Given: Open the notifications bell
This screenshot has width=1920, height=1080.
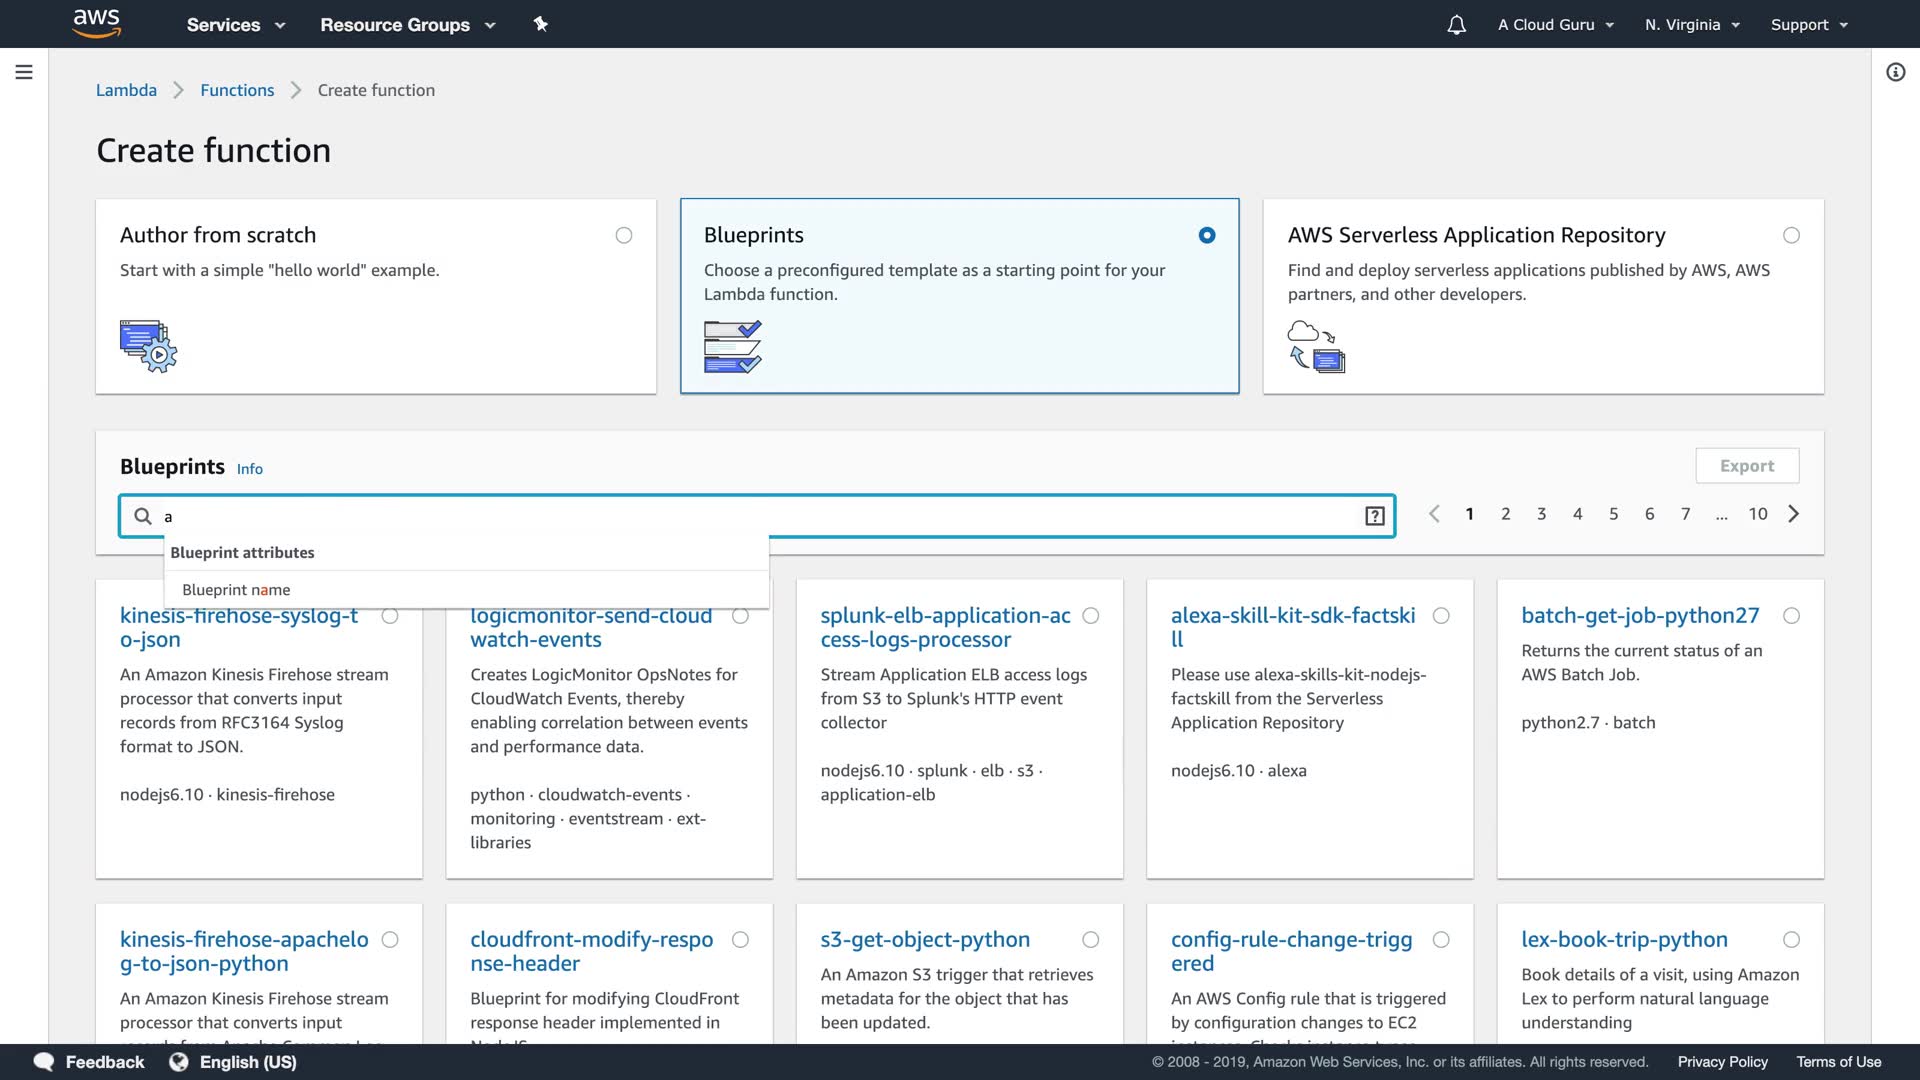Looking at the screenshot, I should click(x=1456, y=25).
